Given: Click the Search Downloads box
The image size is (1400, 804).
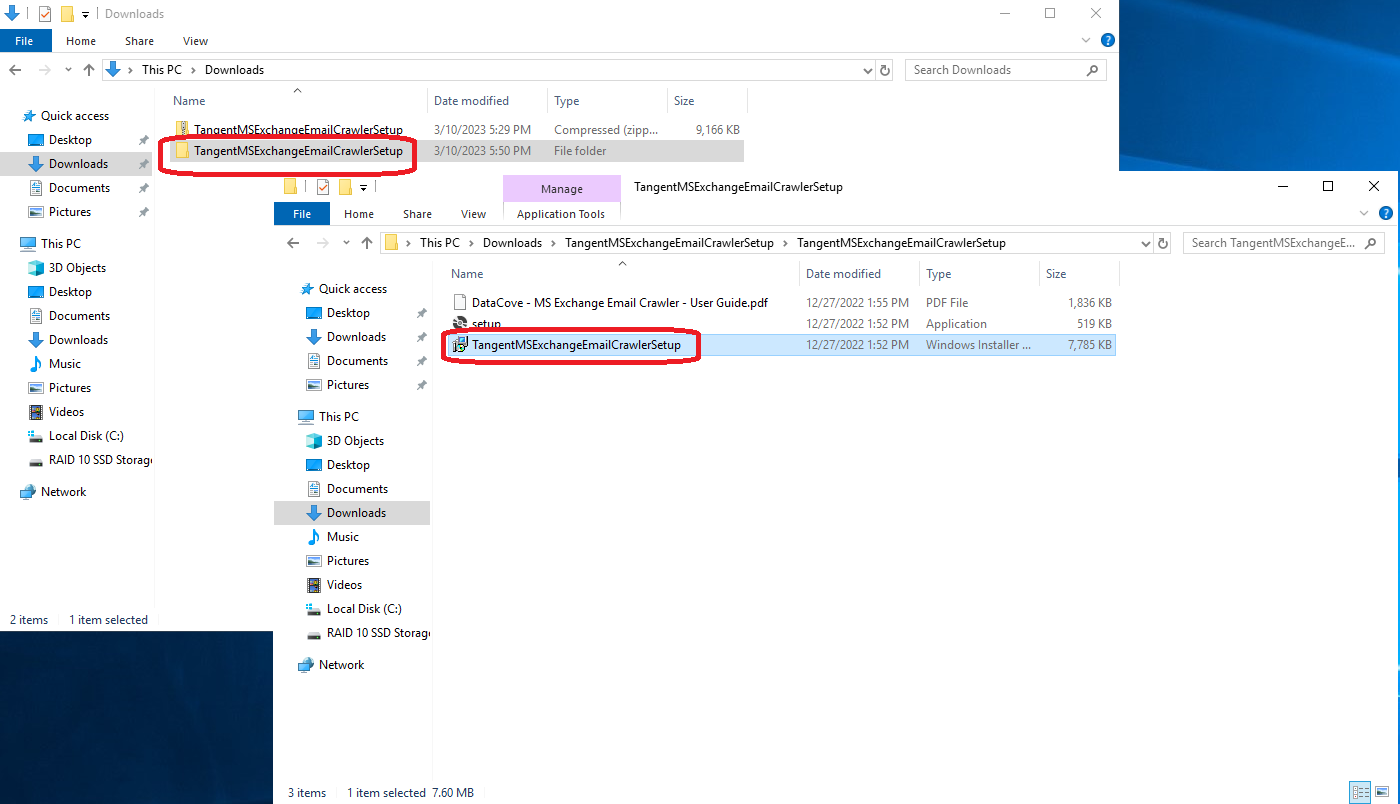Looking at the screenshot, I should [1005, 70].
